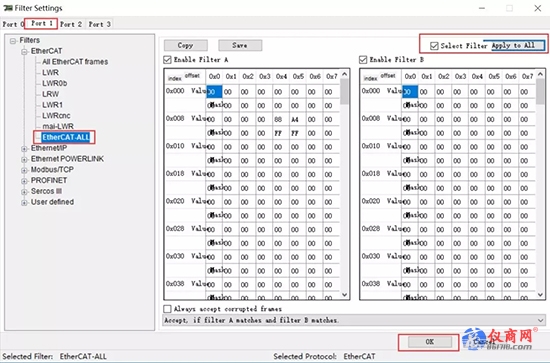Check Always accept corrupted frames
550x363 pixels.
click(168, 309)
